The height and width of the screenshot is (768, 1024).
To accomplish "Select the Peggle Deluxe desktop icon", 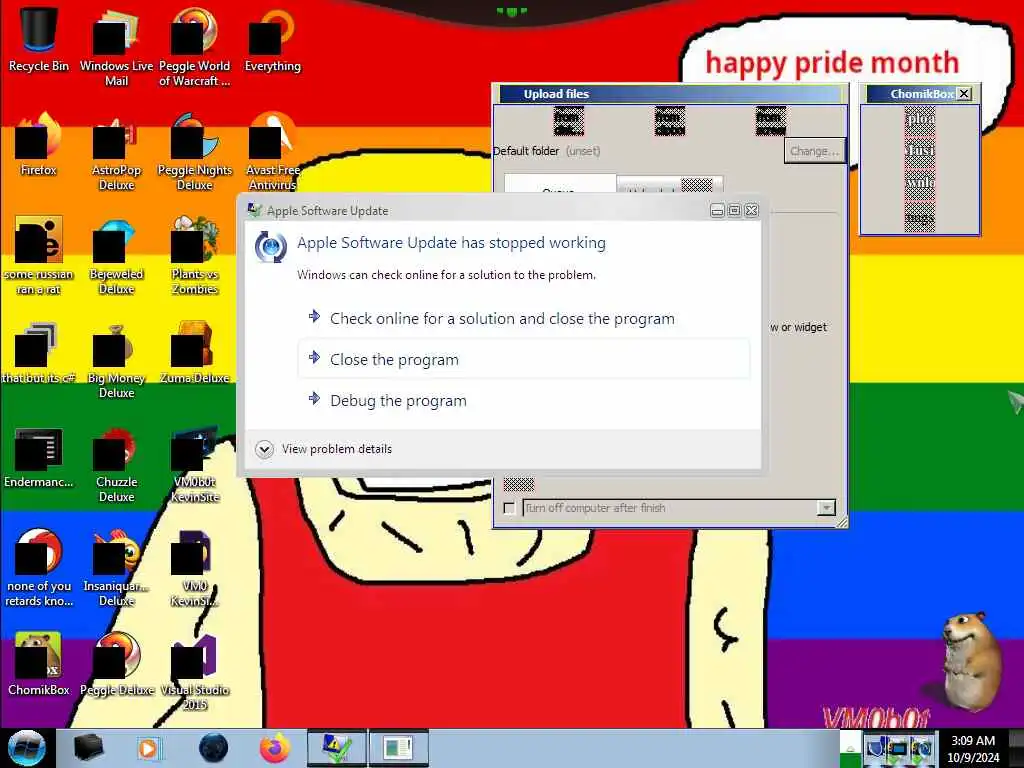I will 116,664.
